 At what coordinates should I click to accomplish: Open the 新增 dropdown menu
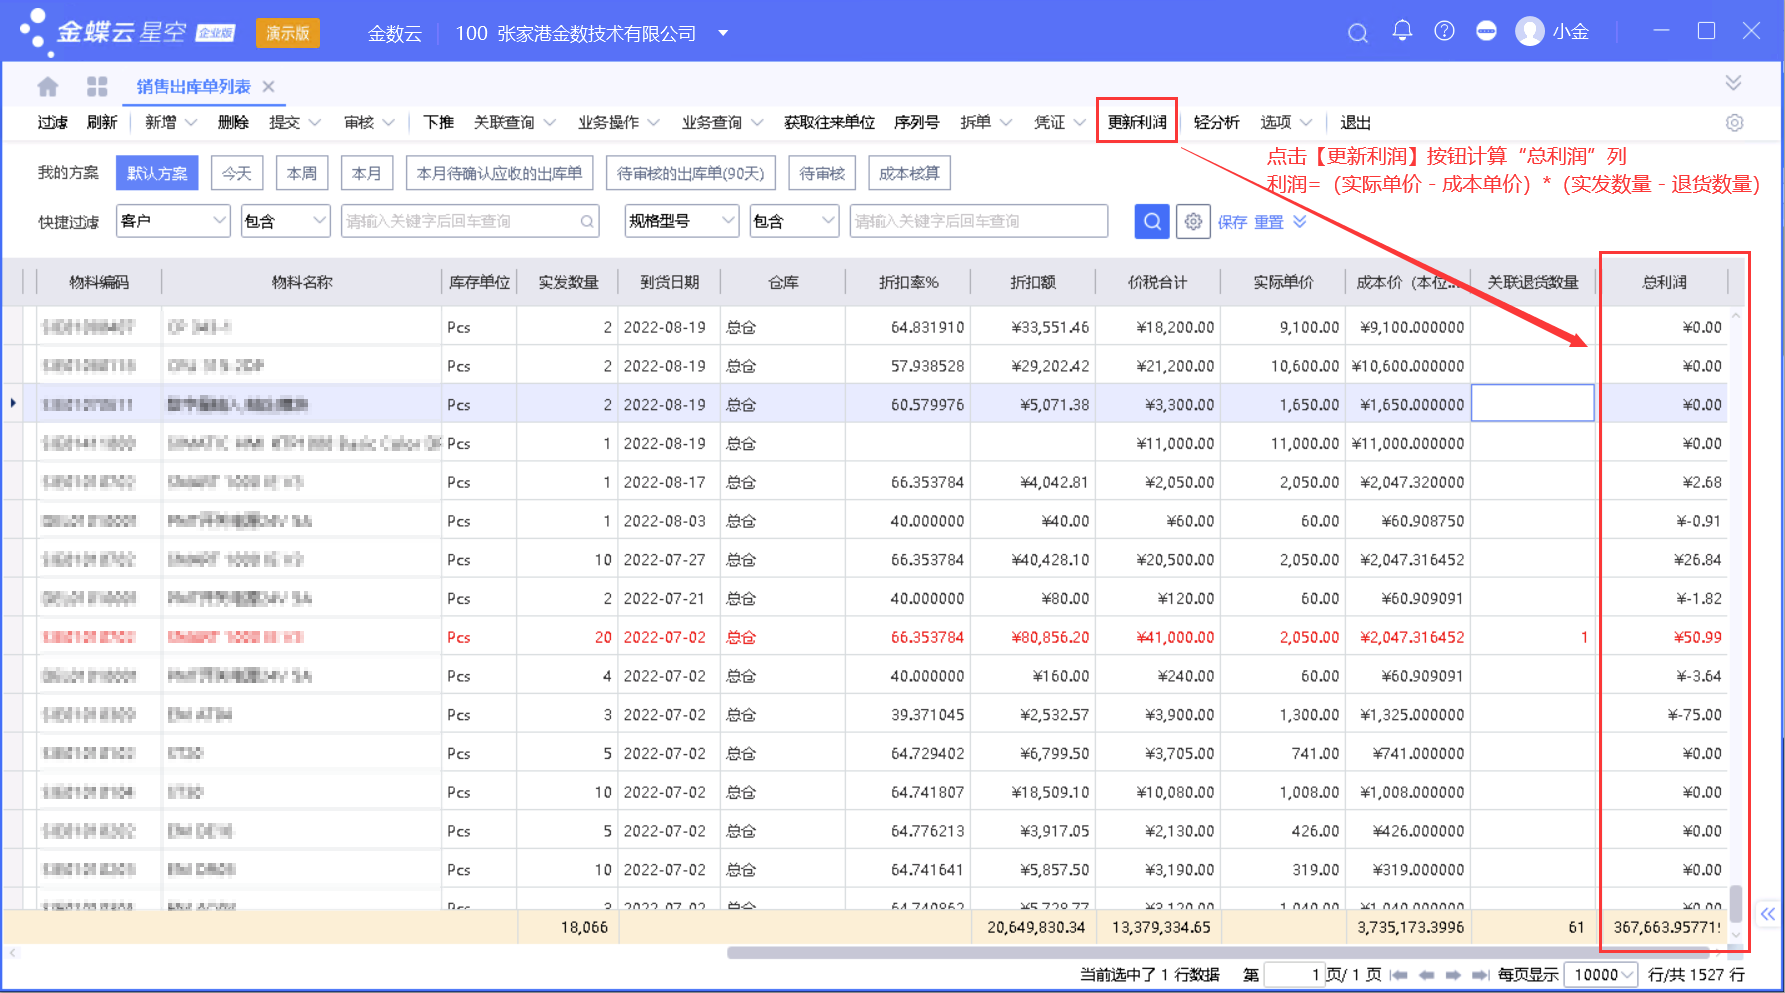pyautogui.click(x=170, y=122)
